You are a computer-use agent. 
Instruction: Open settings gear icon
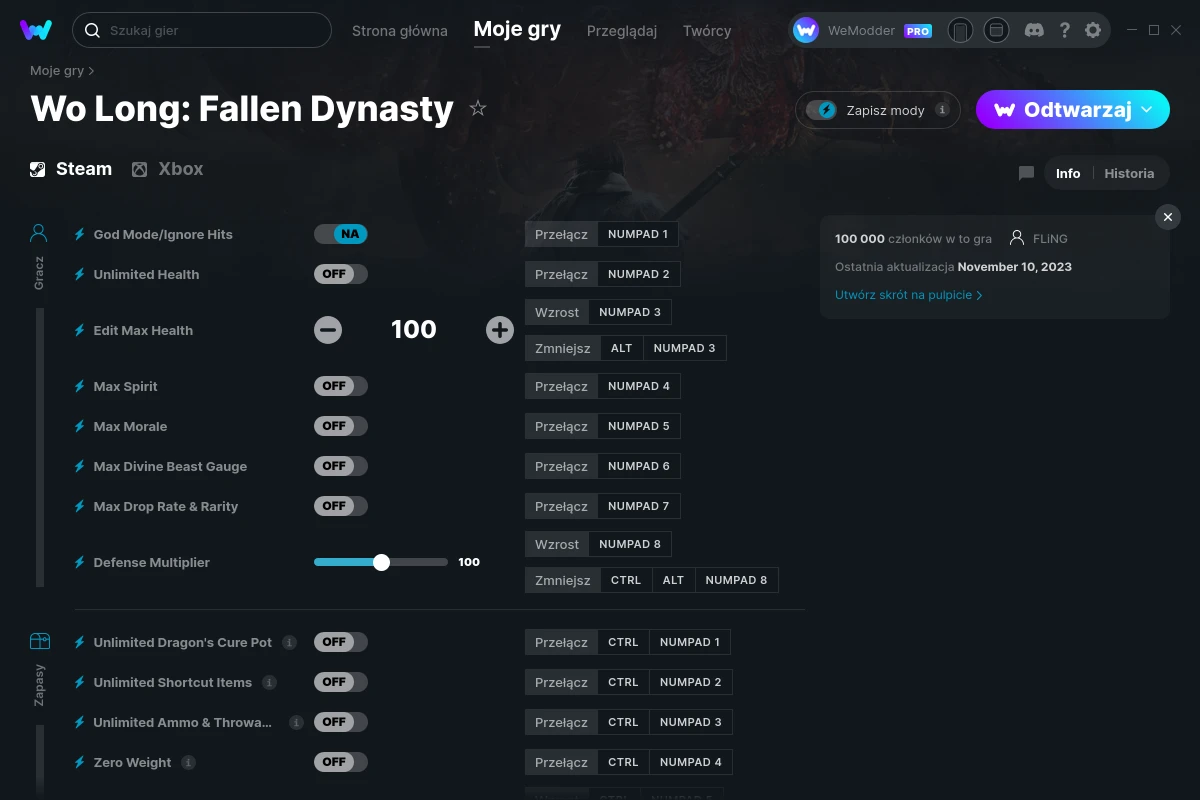coord(1093,30)
